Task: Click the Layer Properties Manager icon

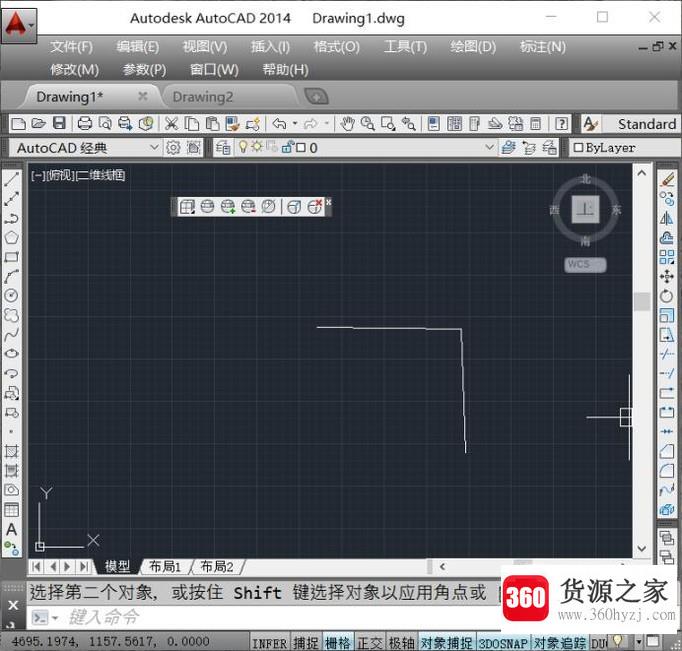Action: click(223, 148)
